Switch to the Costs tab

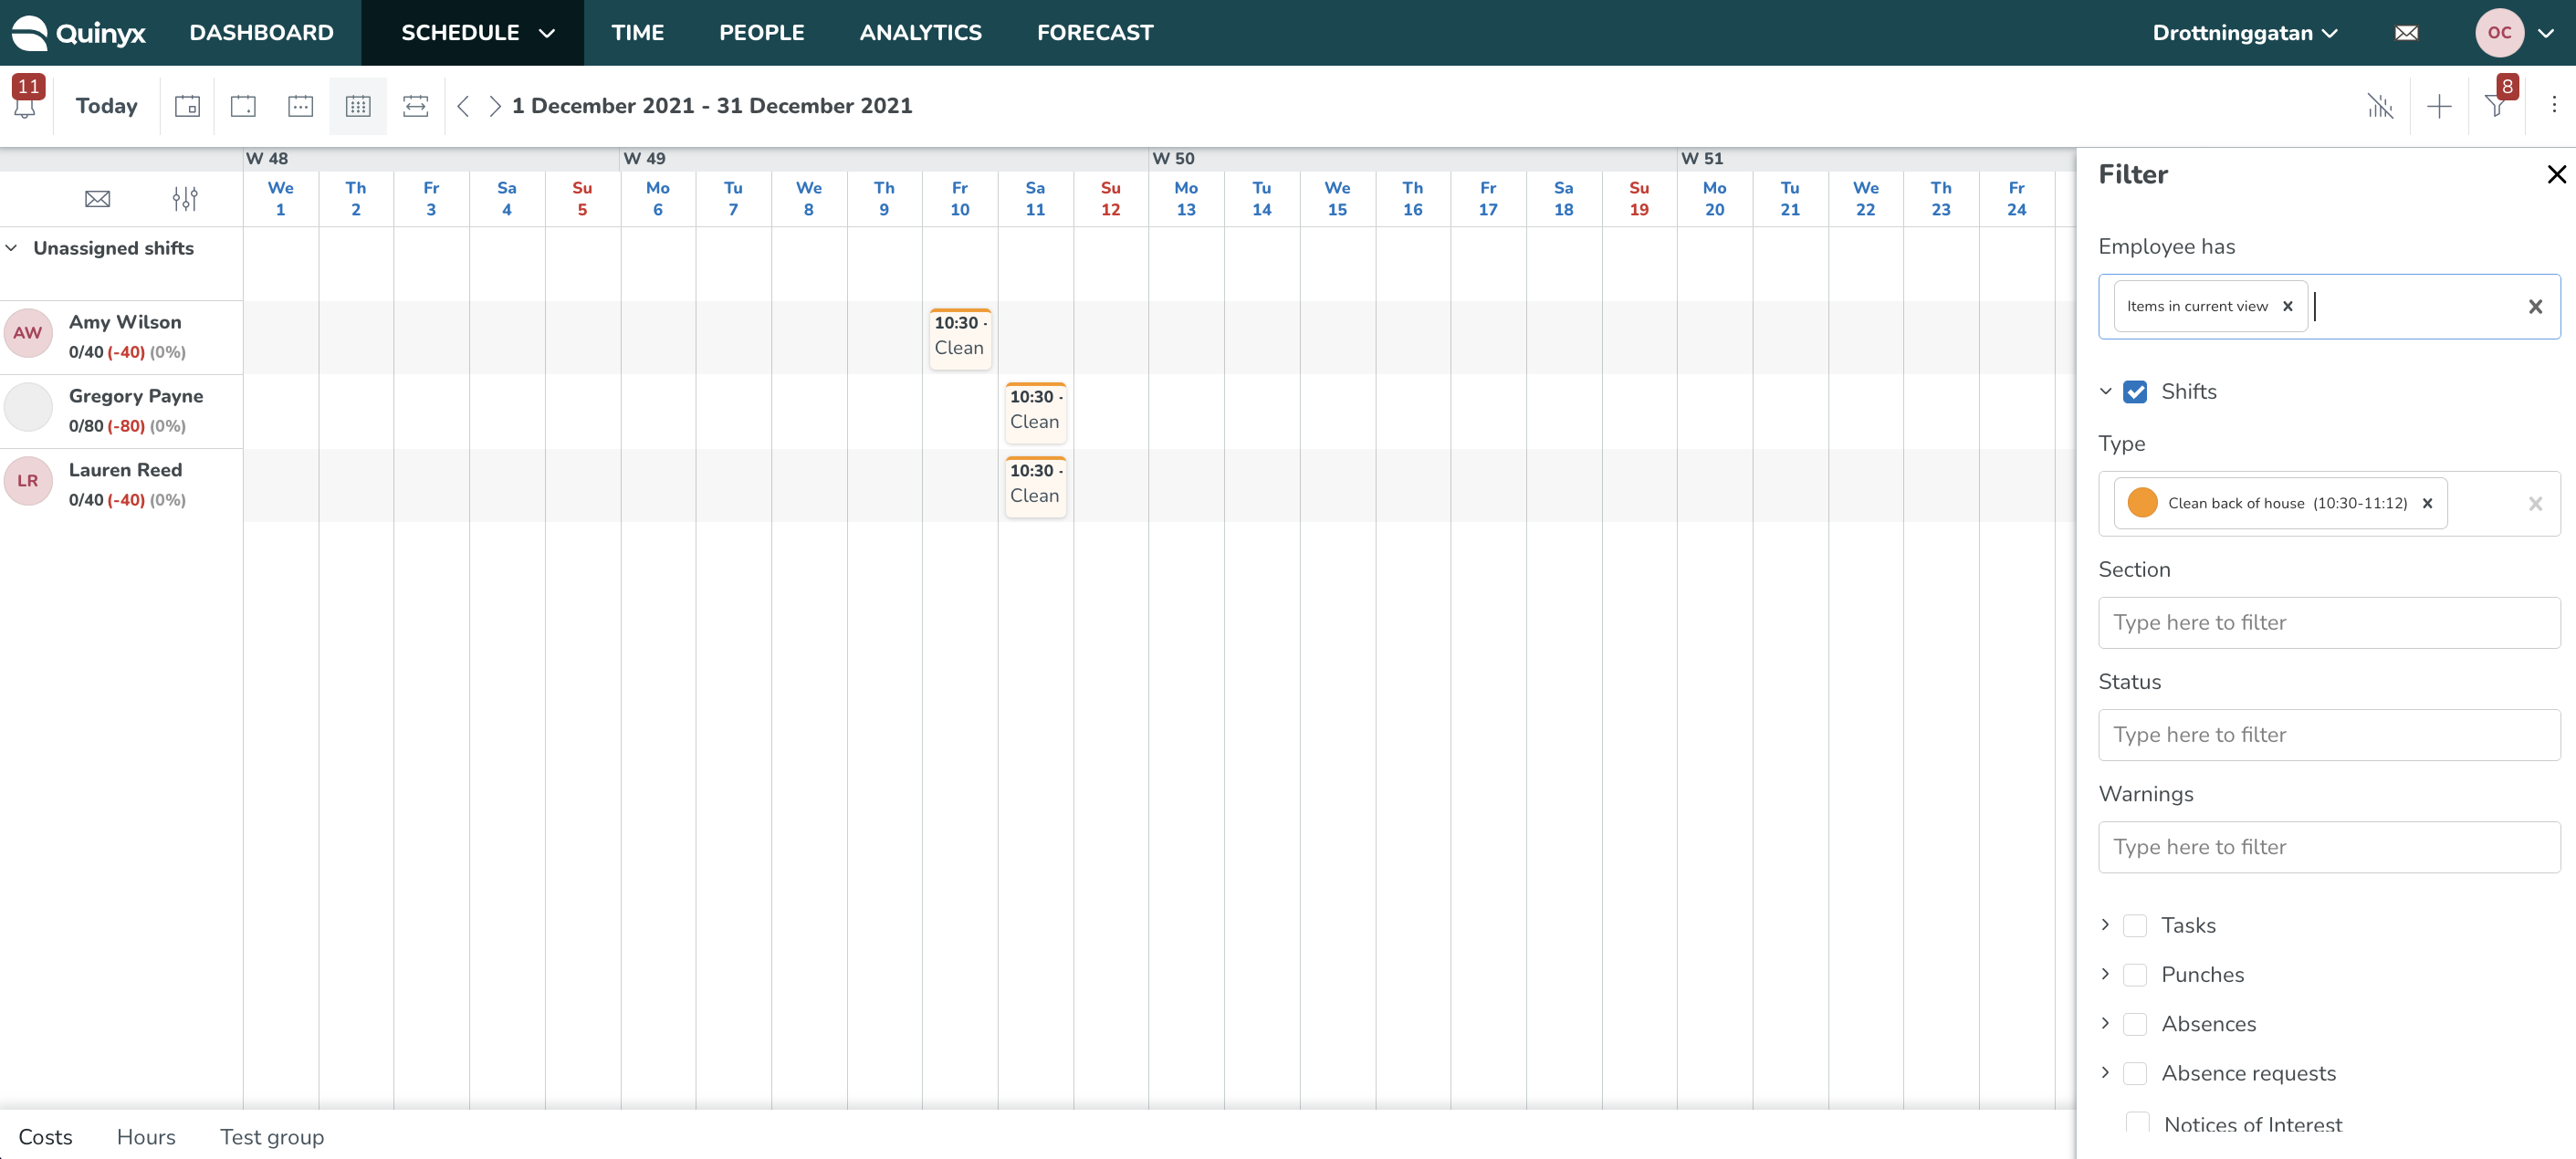pyautogui.click(x=45, y=1137)
